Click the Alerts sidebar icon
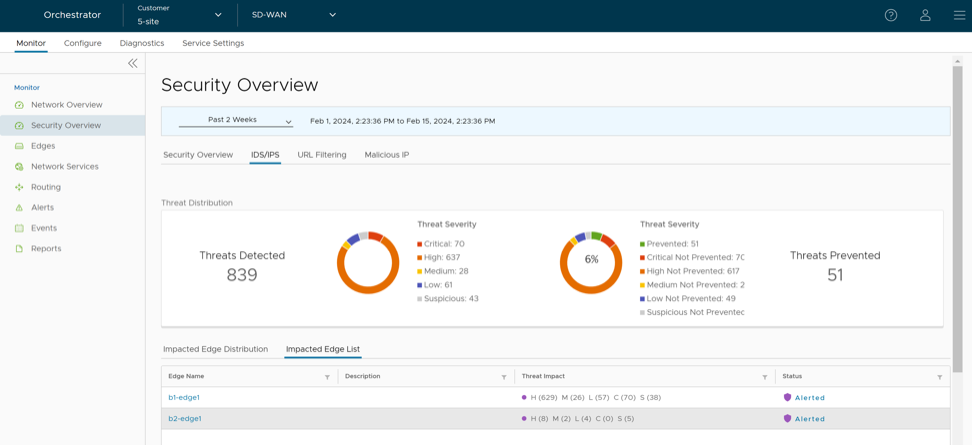The image size is (972, 445). (19, 208)
